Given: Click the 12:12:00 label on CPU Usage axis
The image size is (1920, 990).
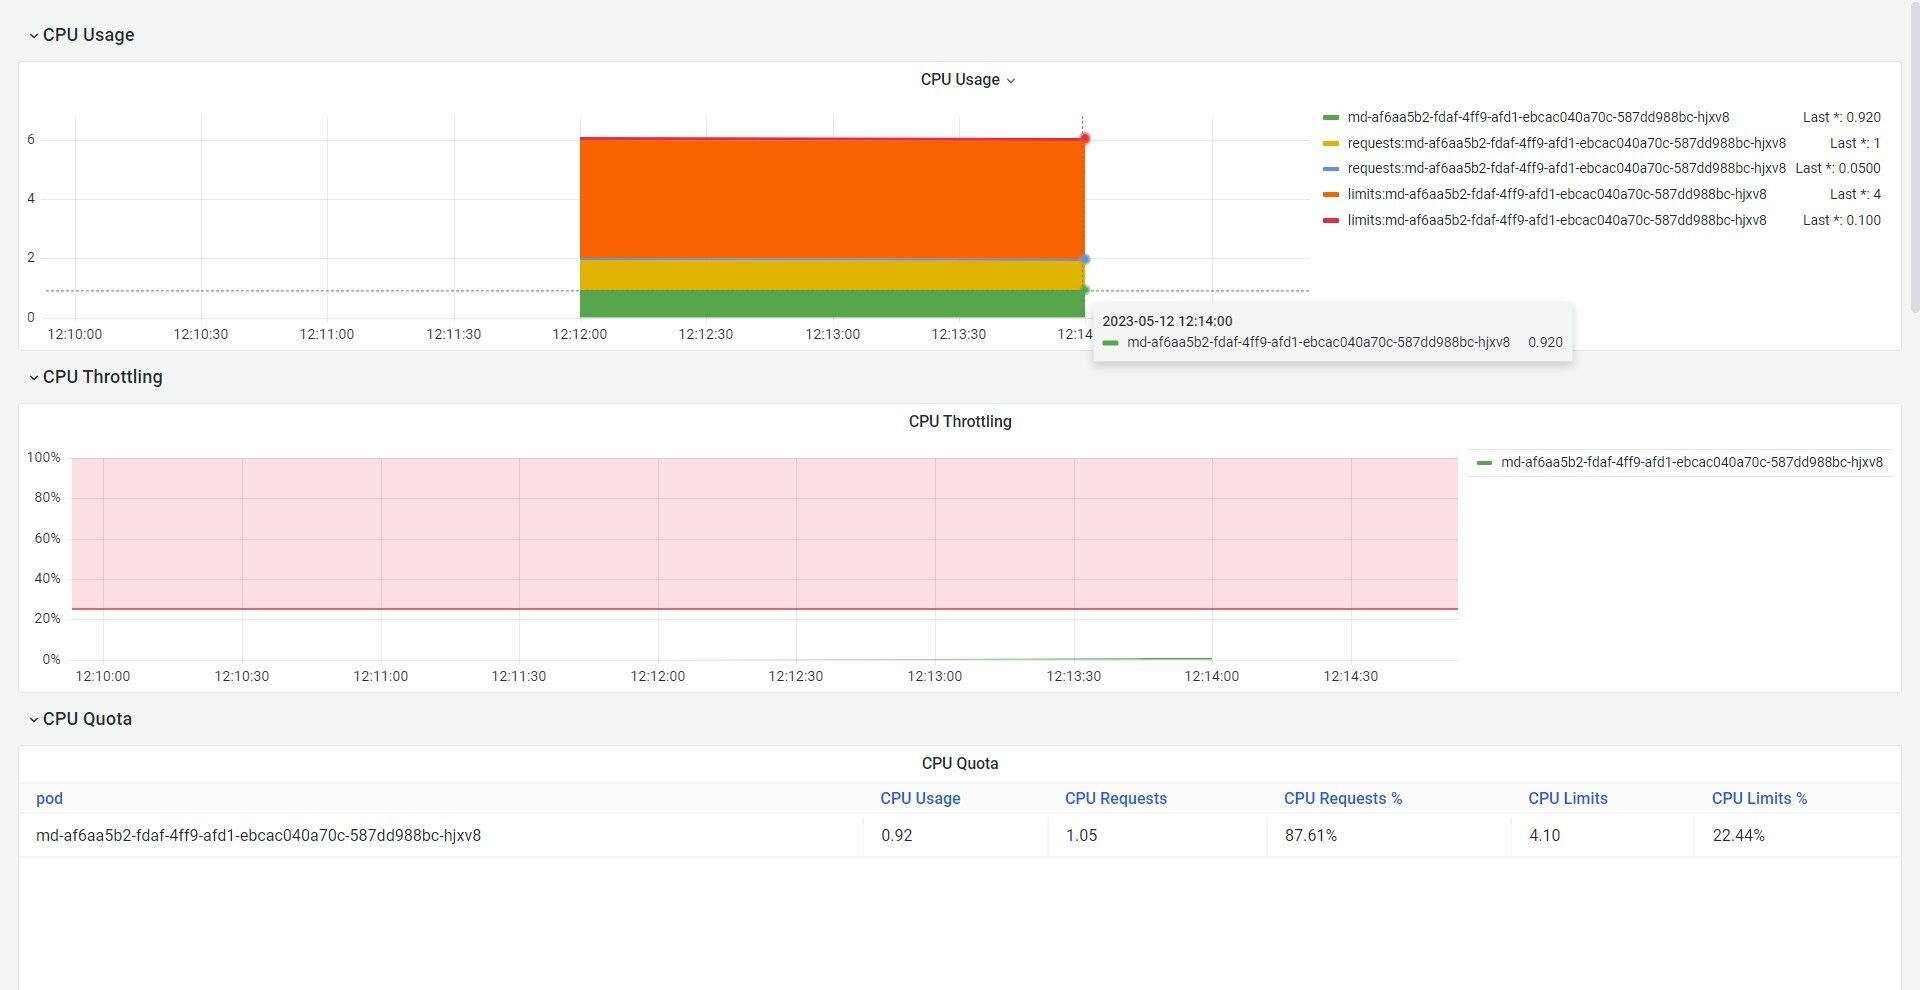Looking at the screenshot, I should tap(580, 334).
